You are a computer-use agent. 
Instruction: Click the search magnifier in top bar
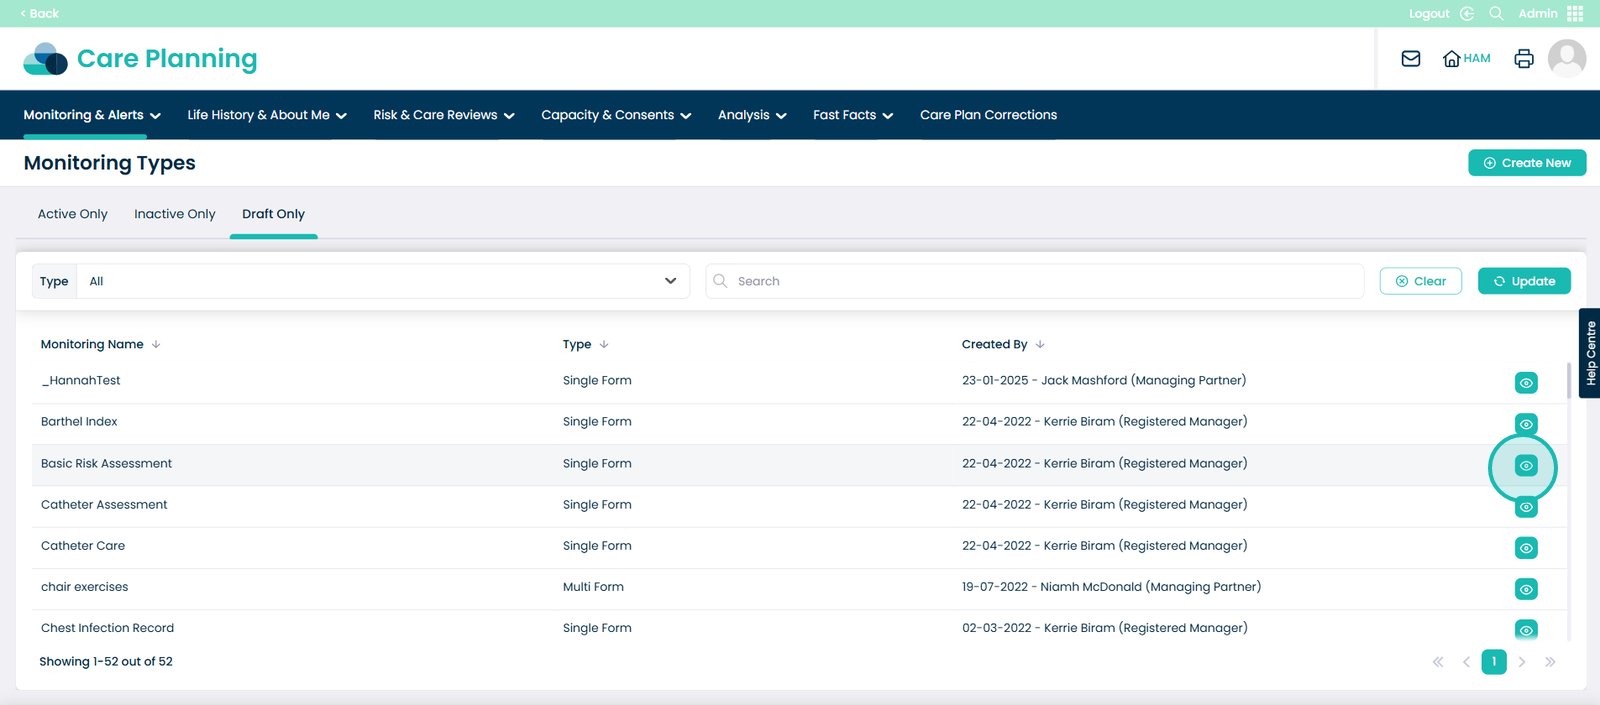pyautogui.click(x=1496, y=13)
